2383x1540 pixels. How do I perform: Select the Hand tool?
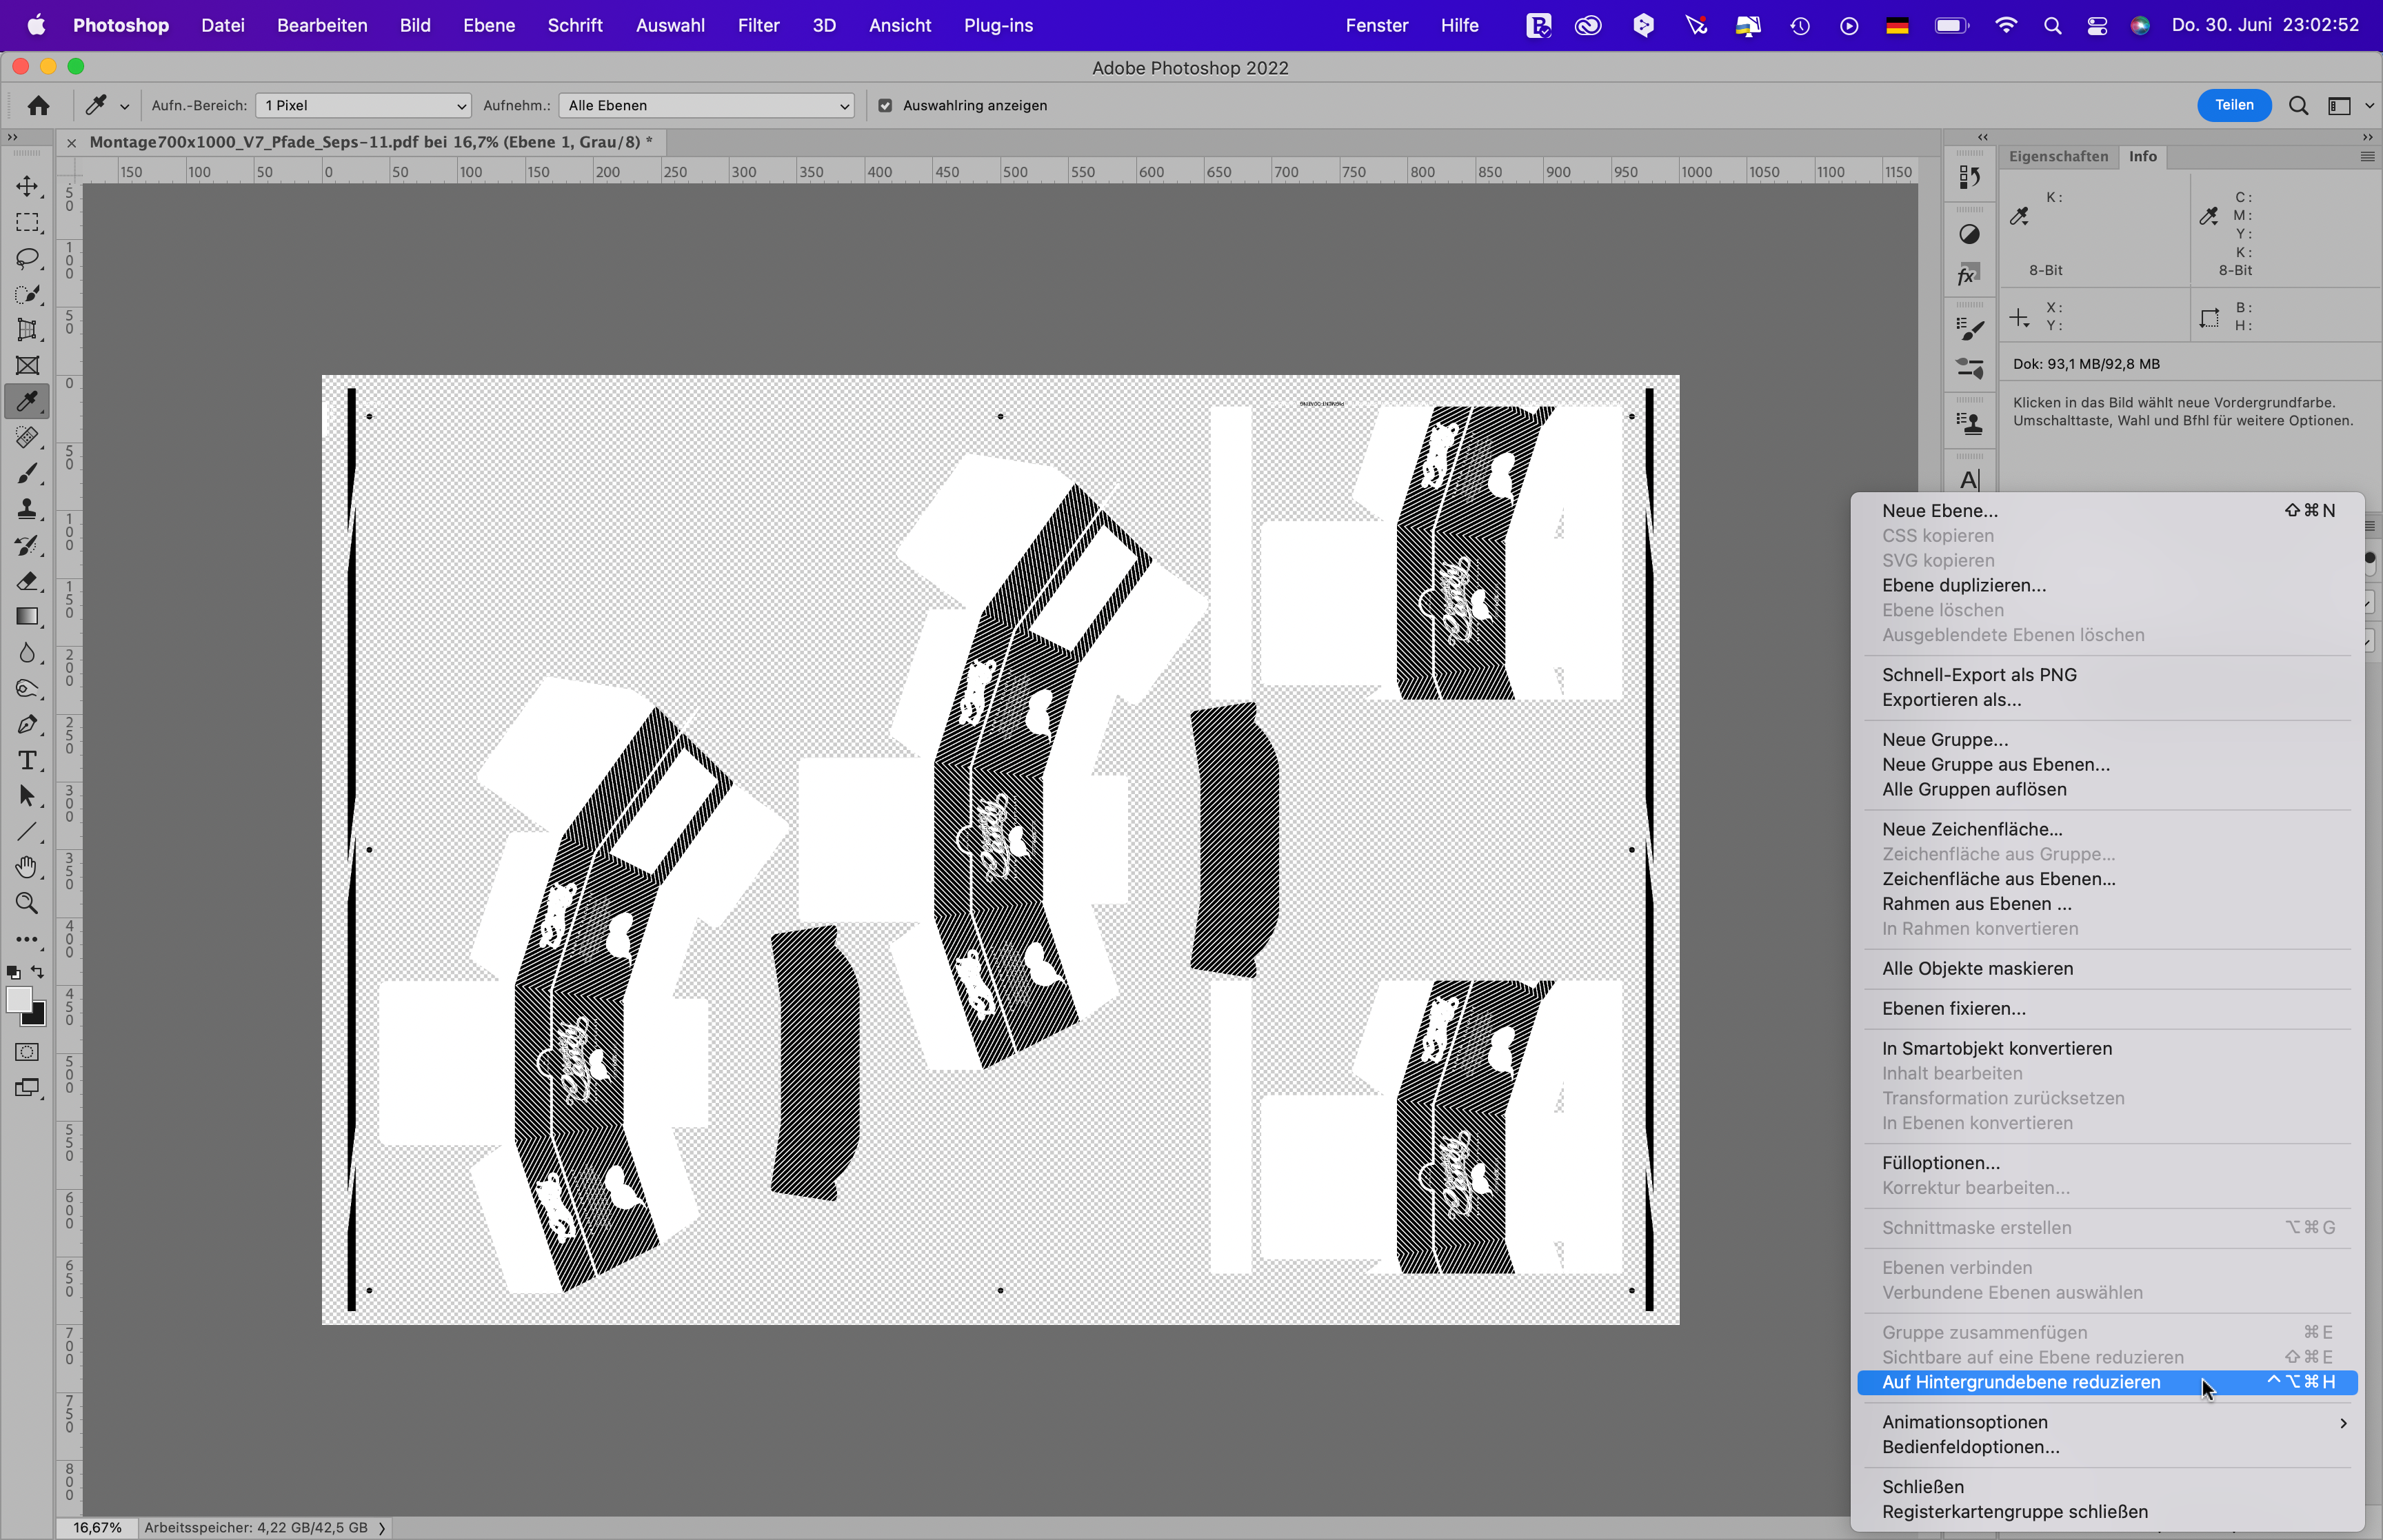click(27, 867)
